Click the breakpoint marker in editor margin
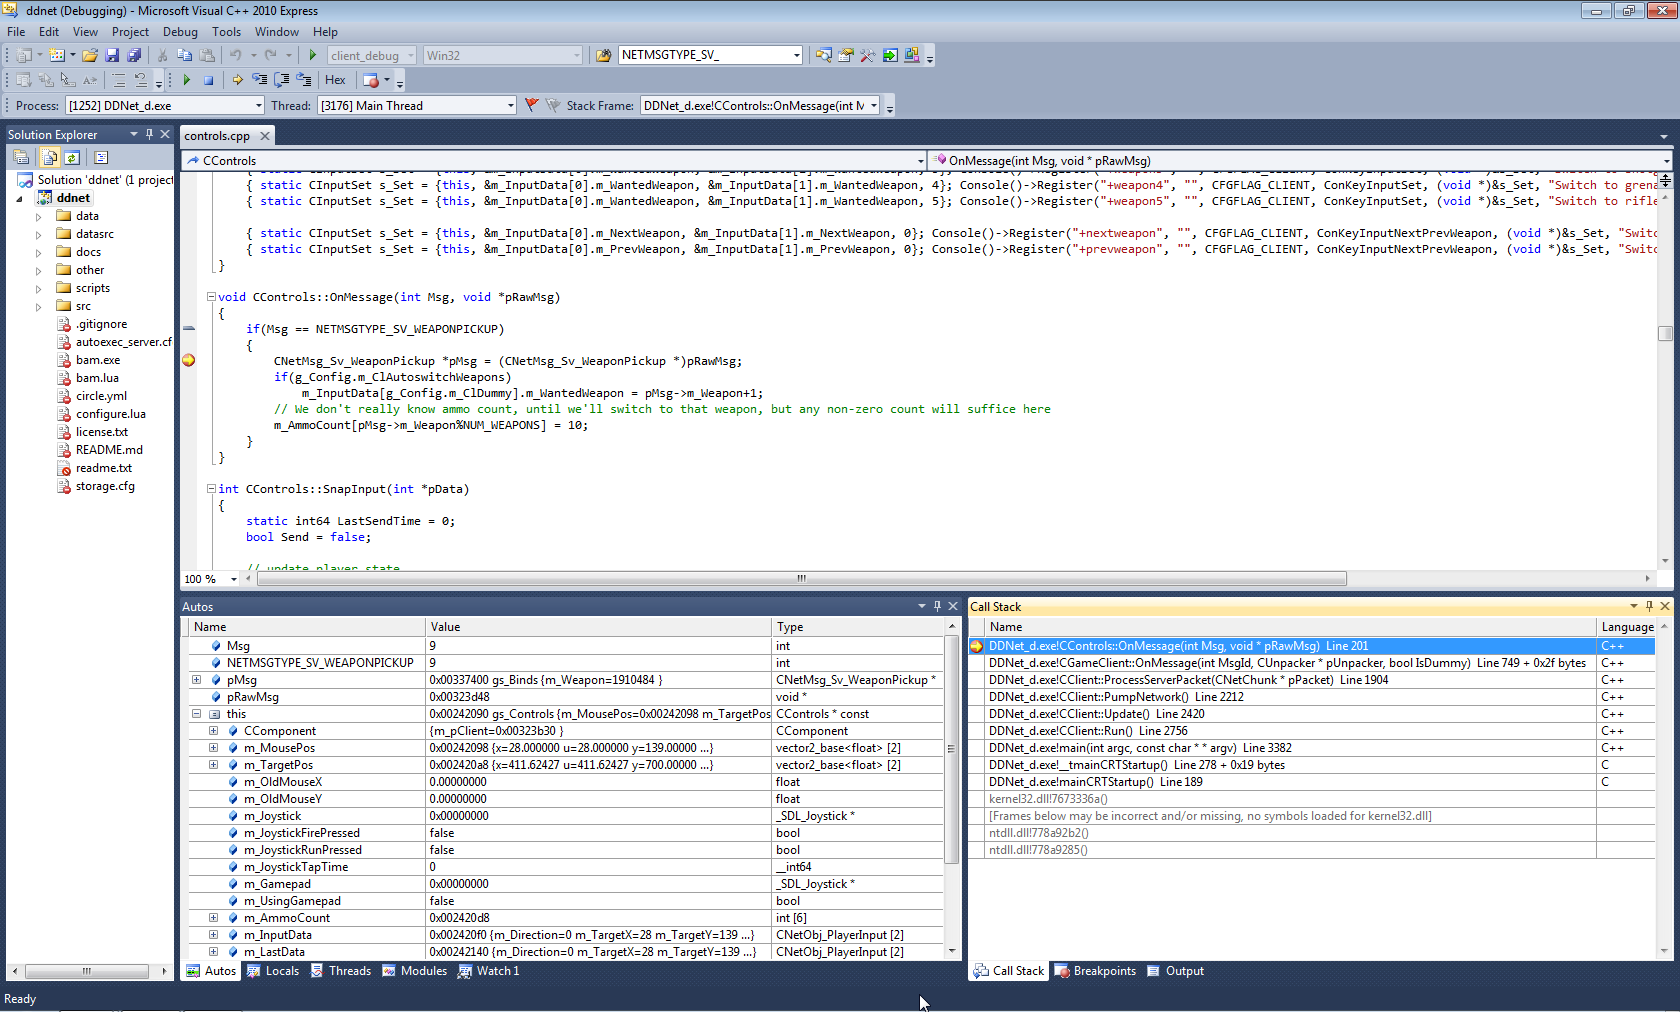This screenshot has width=1680, height=1012. coord(188,360)
